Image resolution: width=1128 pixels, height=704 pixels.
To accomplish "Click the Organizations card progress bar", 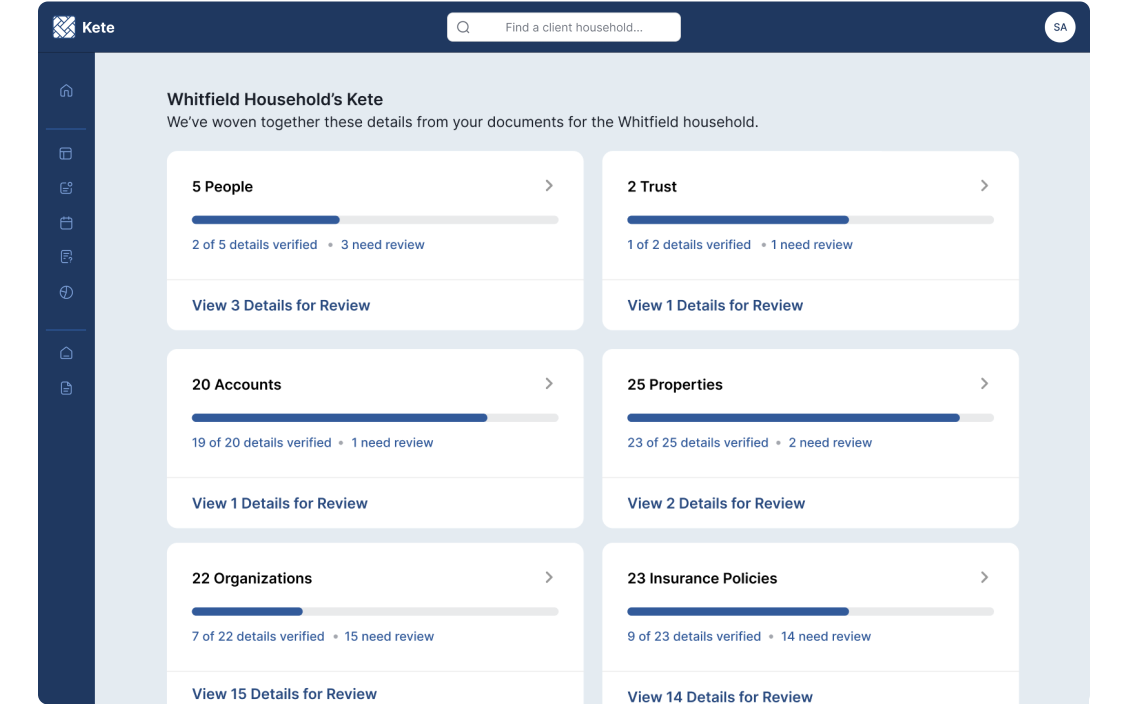I will (375, 612).
